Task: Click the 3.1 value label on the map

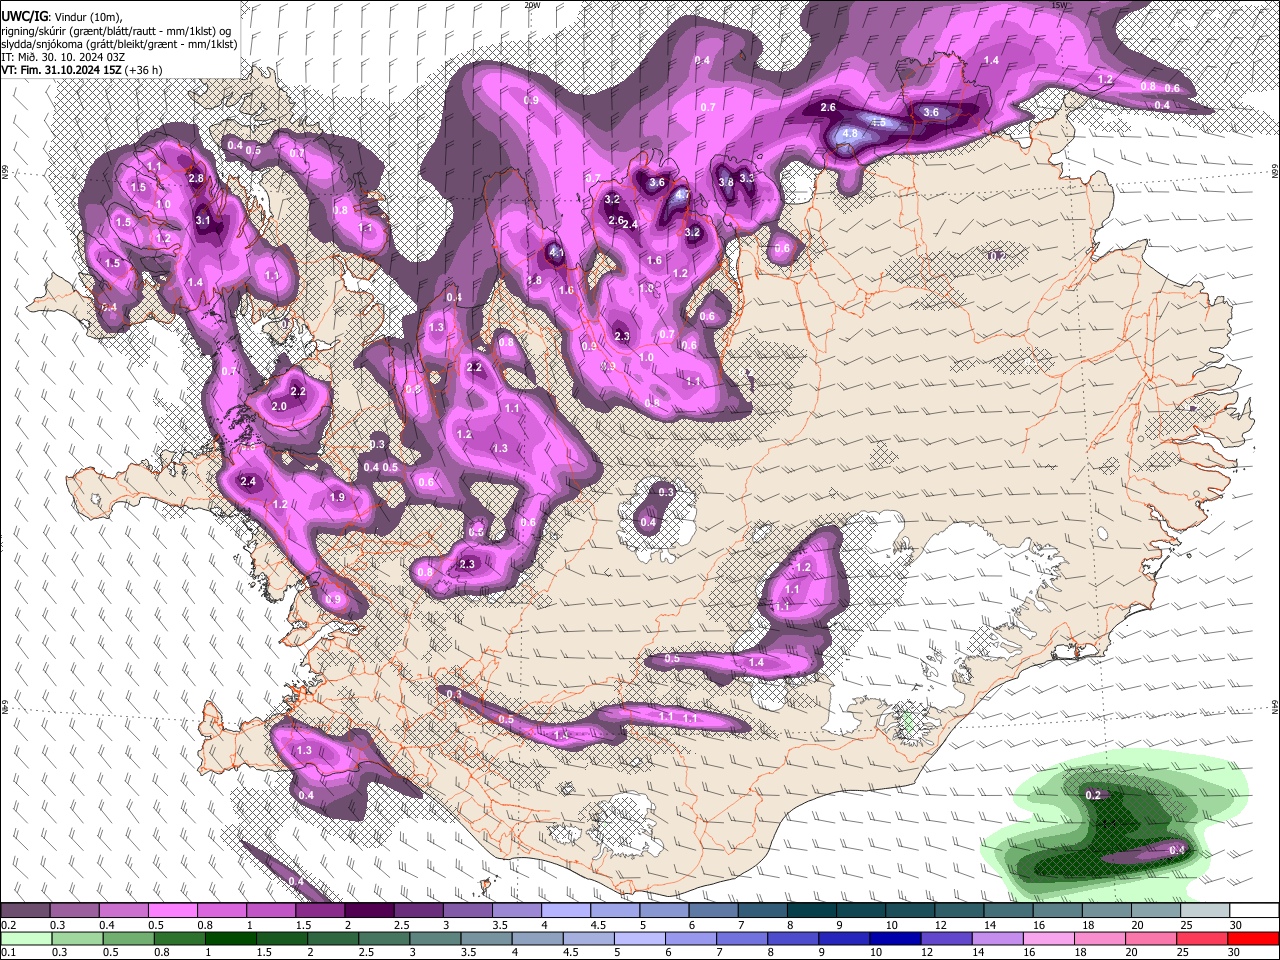Action: (x=203, y=220)
